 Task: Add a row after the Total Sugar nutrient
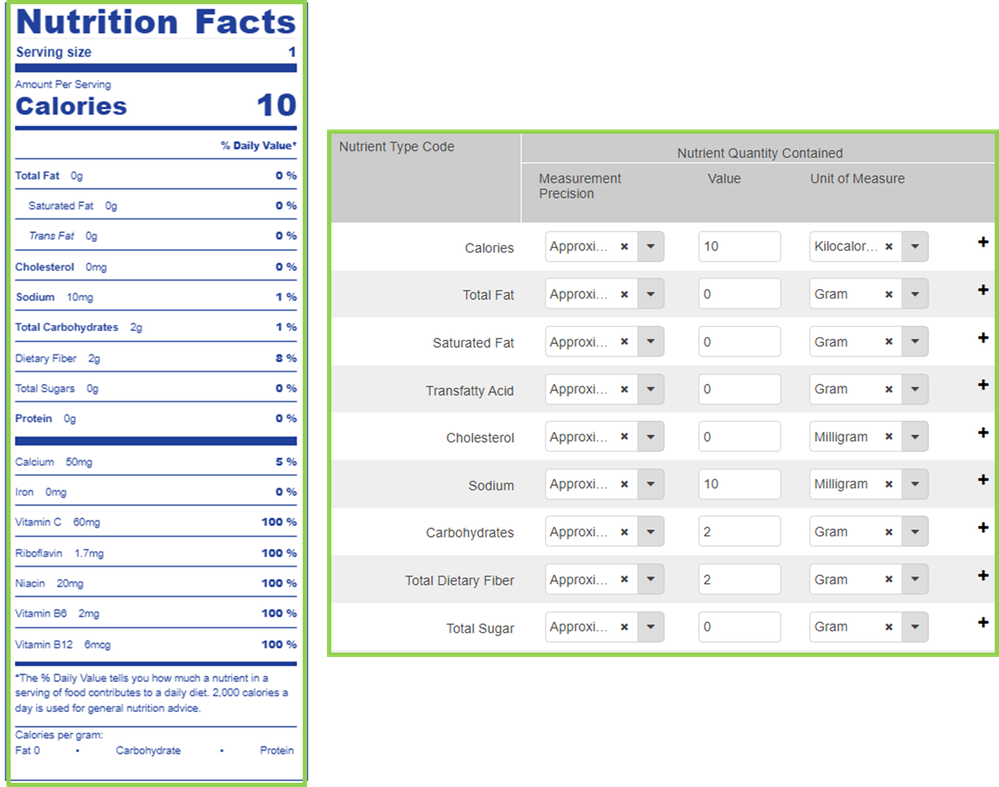point(983,623)
